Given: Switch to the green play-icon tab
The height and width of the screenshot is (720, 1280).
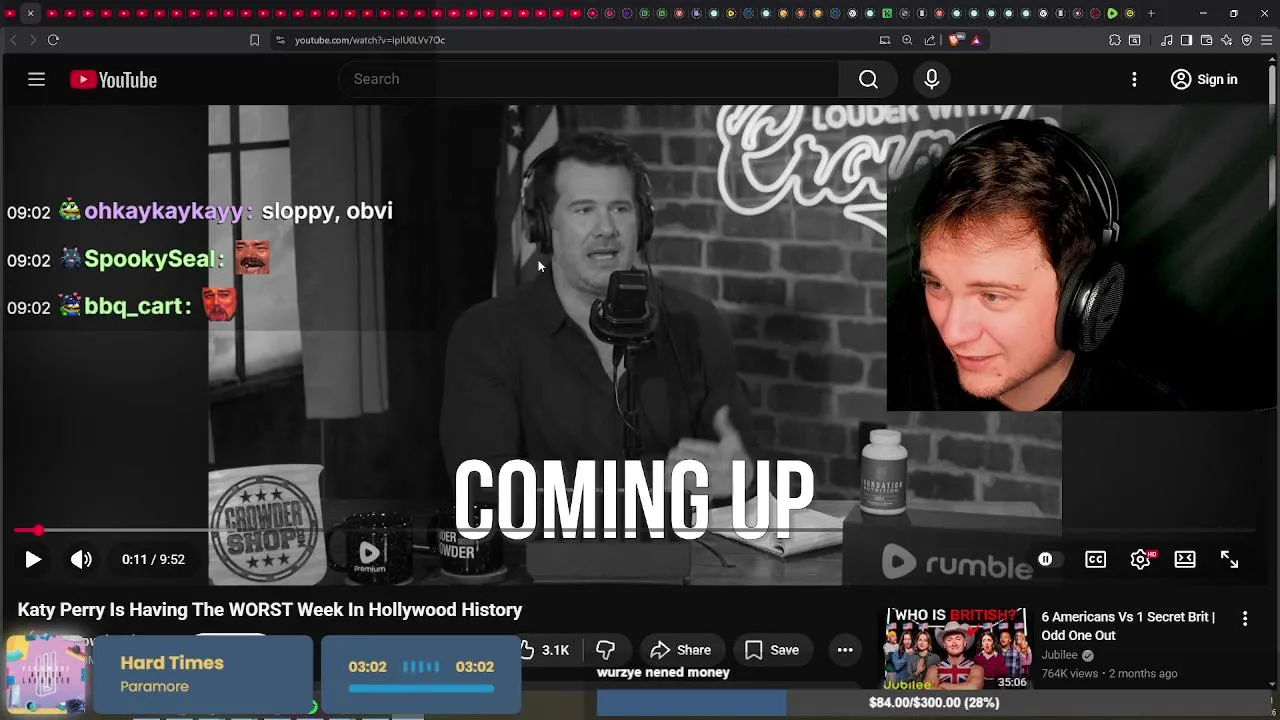Looking at the screenshot, I should [1112, 13].
